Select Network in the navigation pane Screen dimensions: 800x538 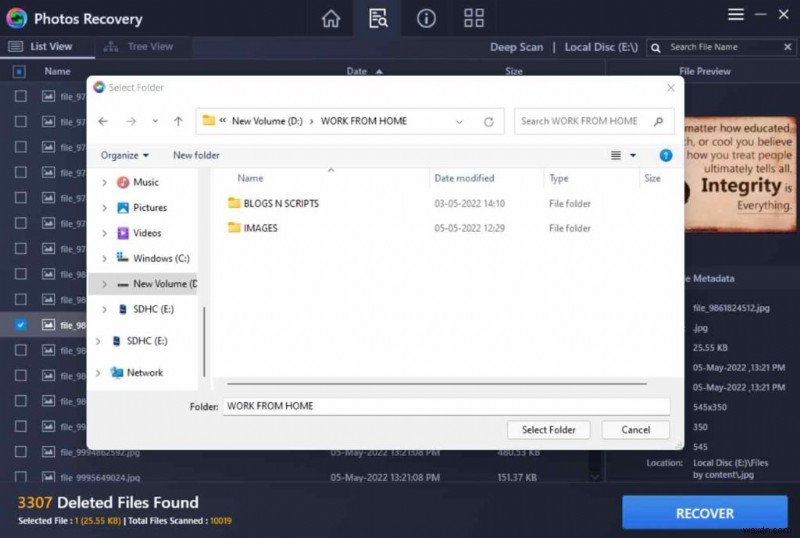pos(144,373)
